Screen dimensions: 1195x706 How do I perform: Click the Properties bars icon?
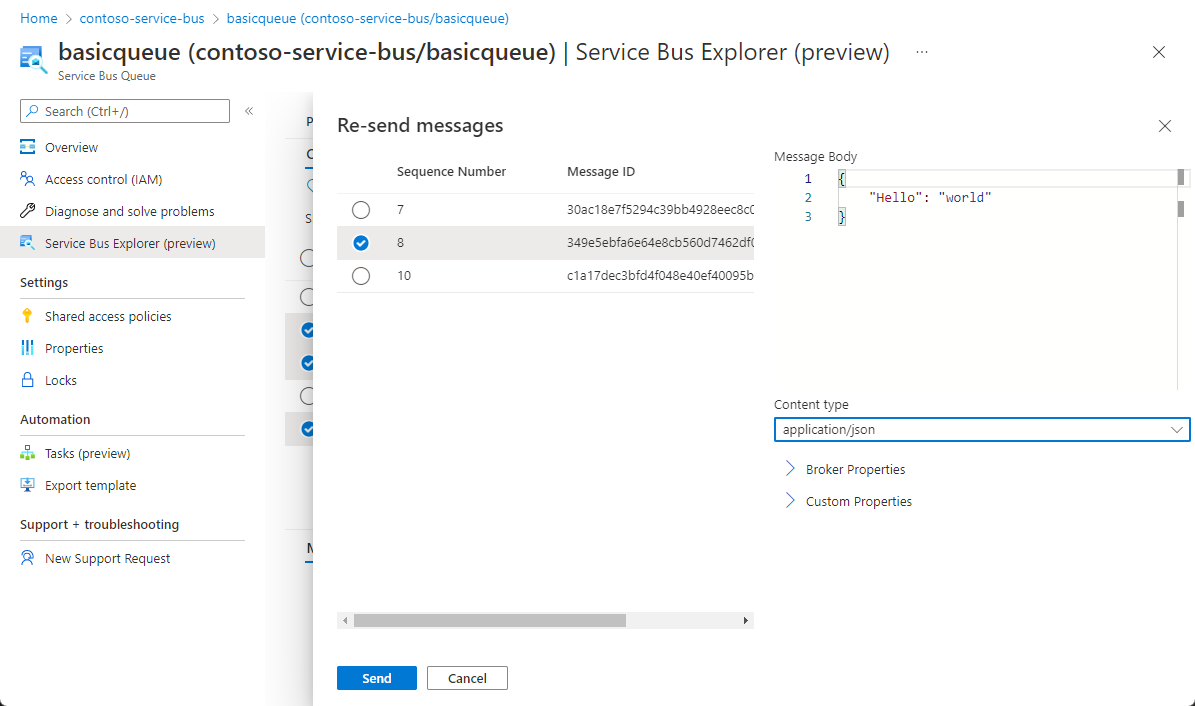pos(28,348)
